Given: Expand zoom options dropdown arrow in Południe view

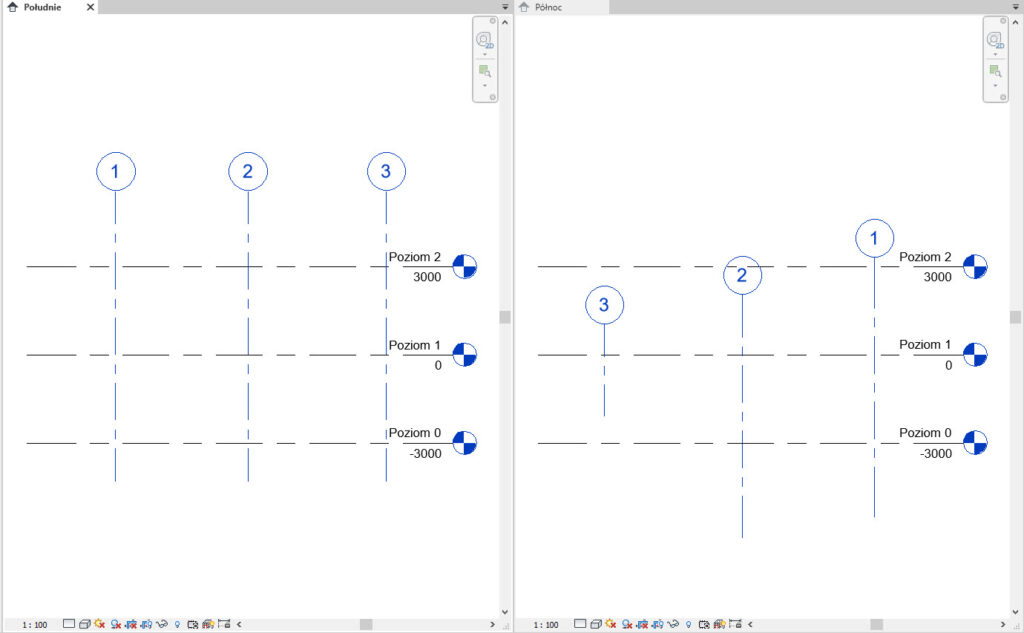Looking at the screenshot, I should (x=485, y=85).
